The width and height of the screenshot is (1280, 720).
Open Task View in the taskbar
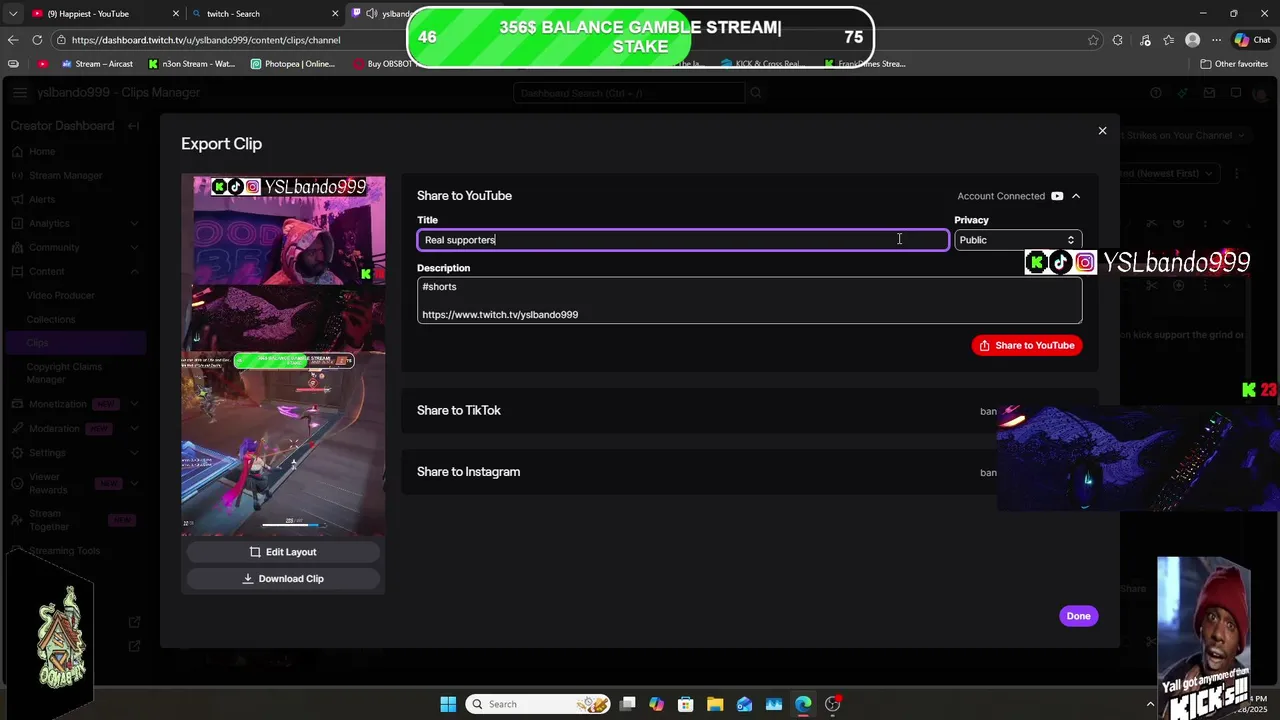click(627, 704)
